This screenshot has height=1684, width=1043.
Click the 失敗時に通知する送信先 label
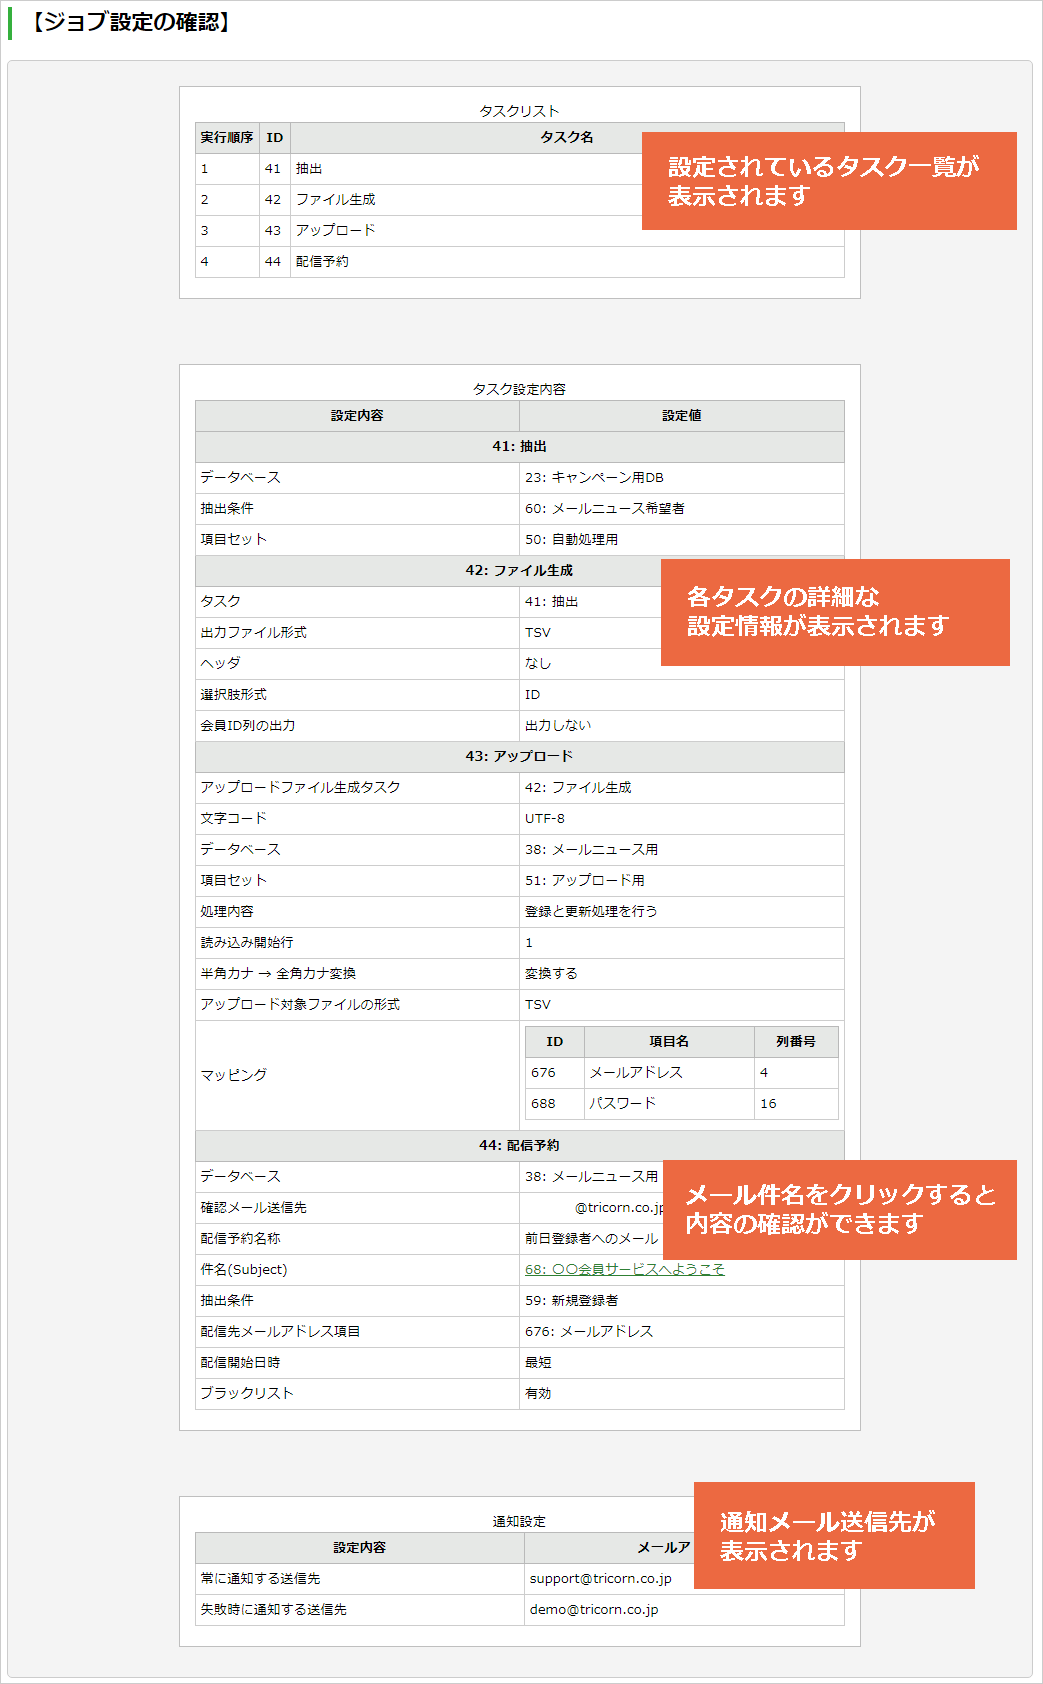click(x=273, y=1610)
